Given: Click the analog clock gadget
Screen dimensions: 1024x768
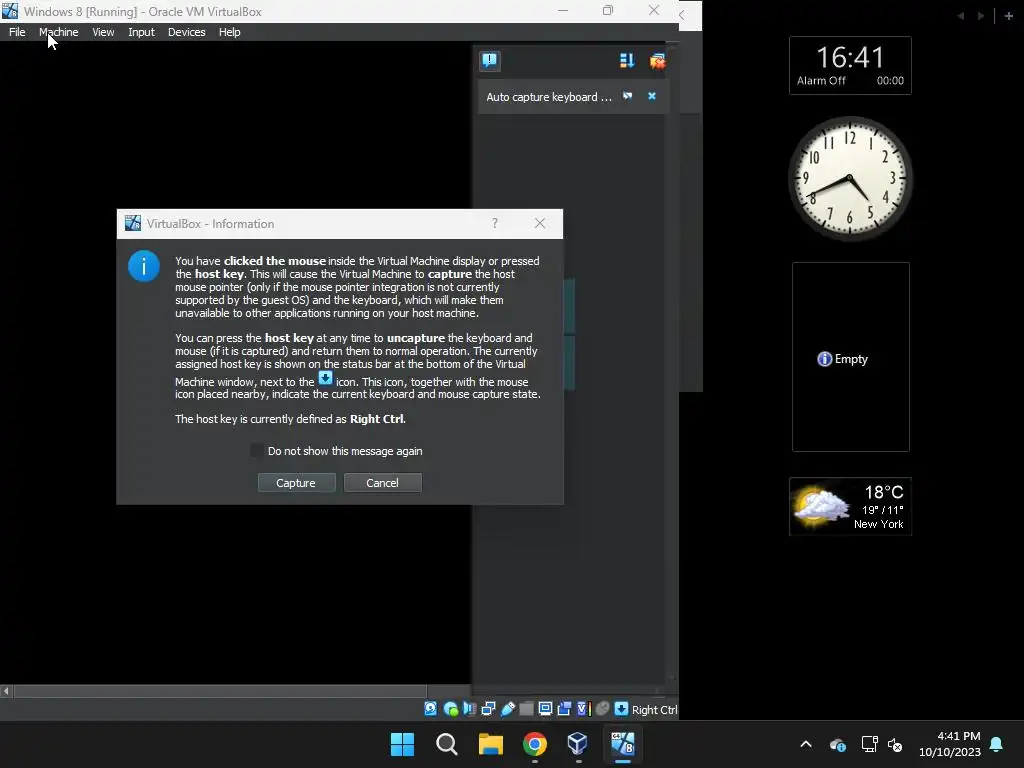Looking at the screenshot, I should click(849, 178).
